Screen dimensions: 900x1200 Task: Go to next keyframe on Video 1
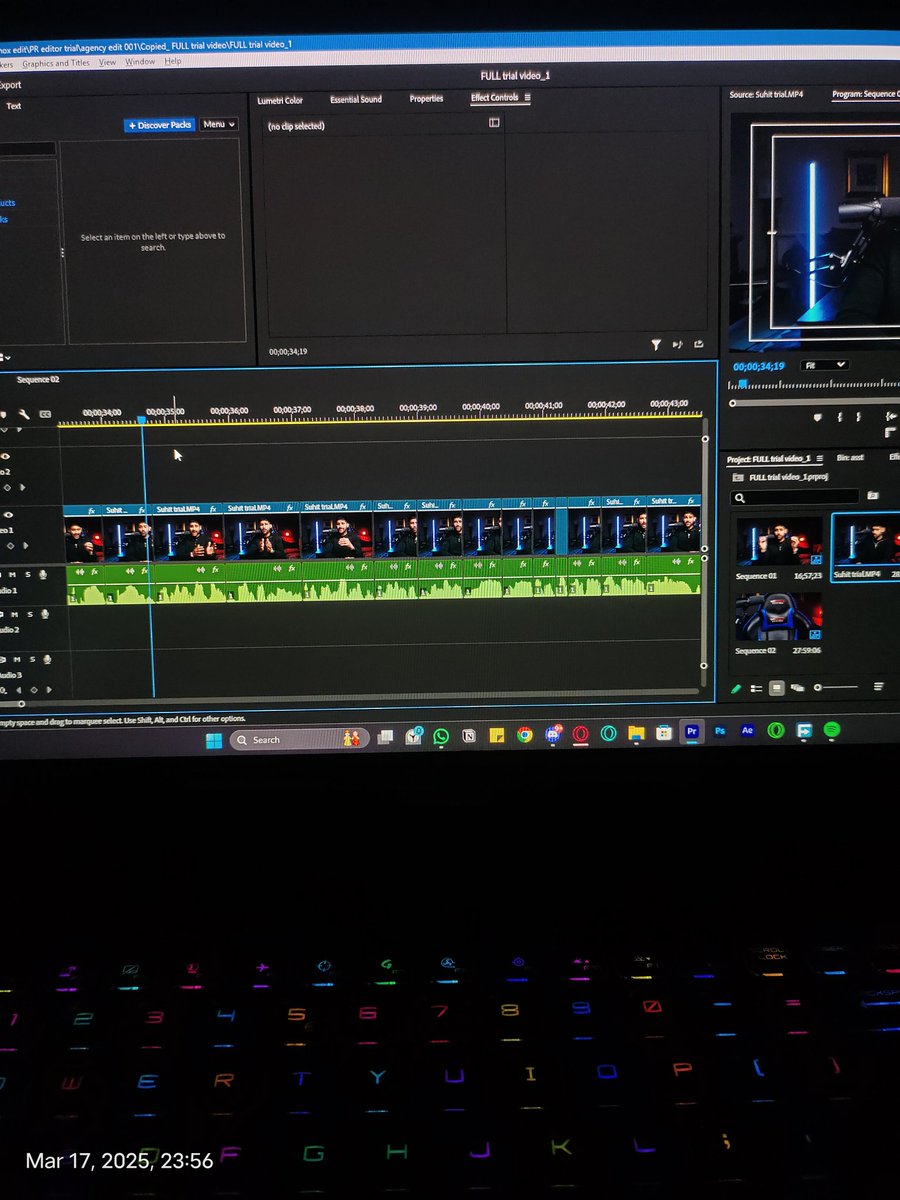coord(25,546)
